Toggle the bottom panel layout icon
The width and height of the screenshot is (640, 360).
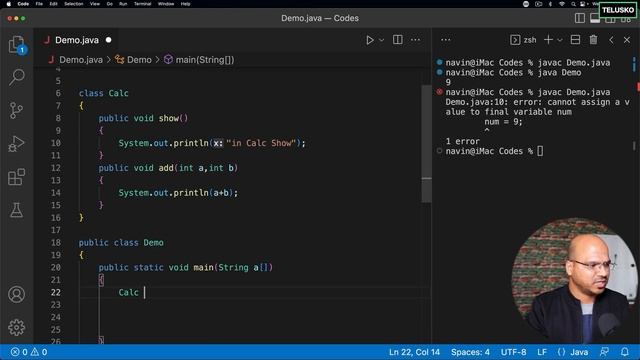[595, 18]
